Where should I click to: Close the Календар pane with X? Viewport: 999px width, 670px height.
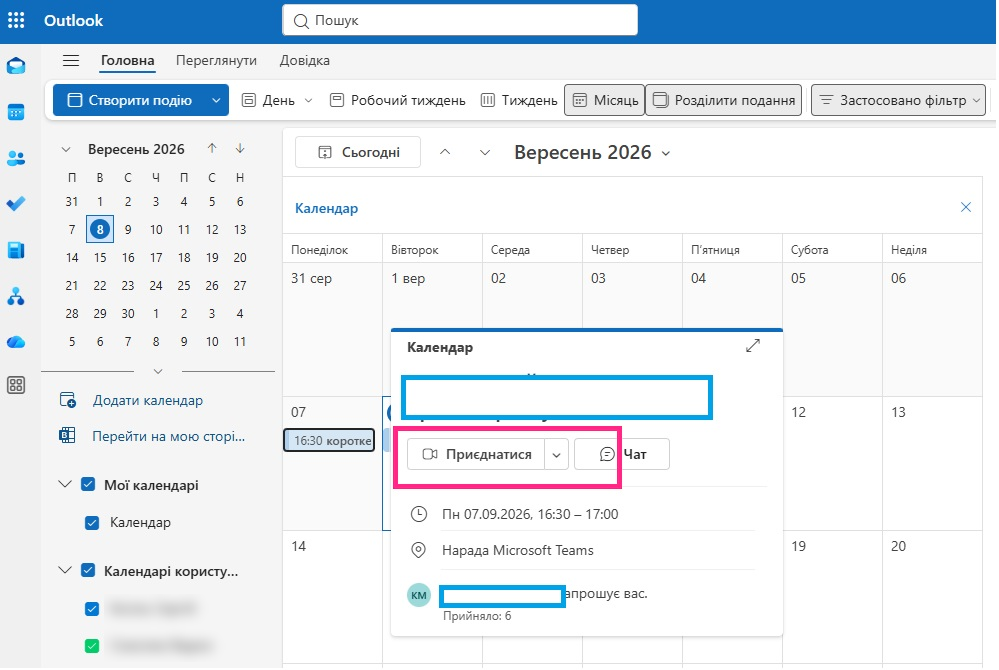click(x=966, y=207)
